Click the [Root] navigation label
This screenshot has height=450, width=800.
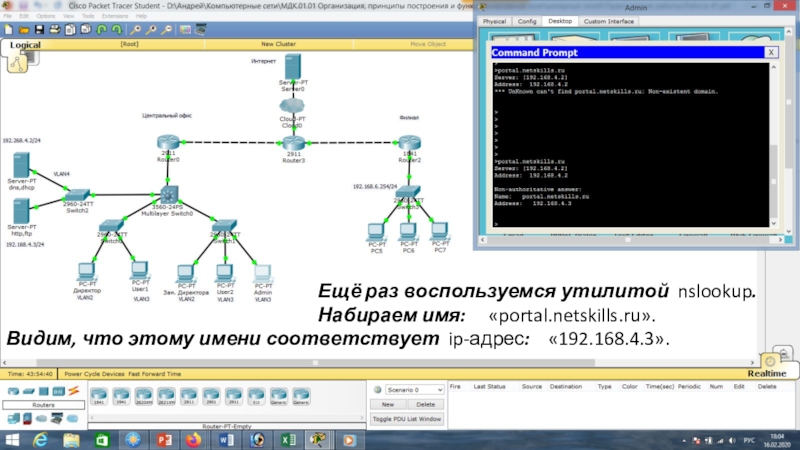pyautogui.click(x=129, y=44)
